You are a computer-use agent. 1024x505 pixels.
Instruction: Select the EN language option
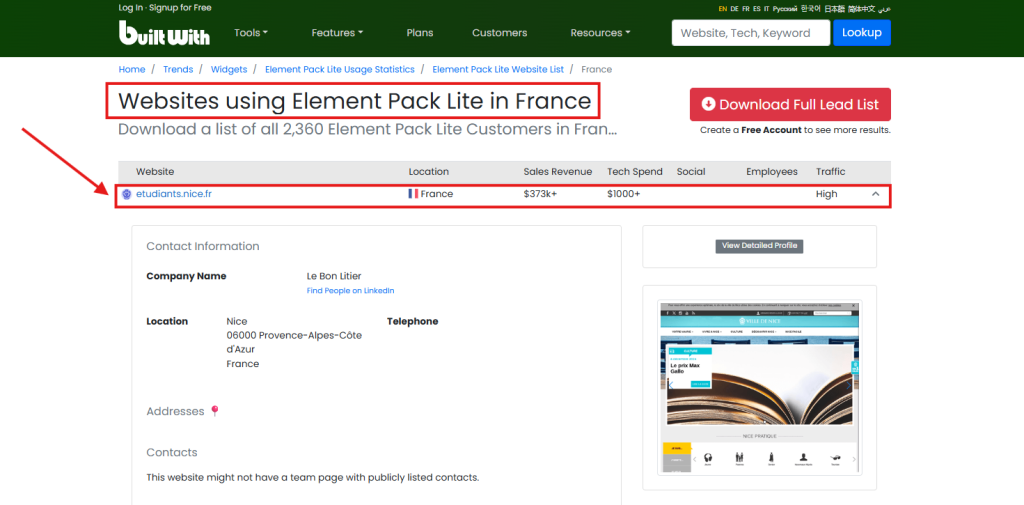coord(723,9)
